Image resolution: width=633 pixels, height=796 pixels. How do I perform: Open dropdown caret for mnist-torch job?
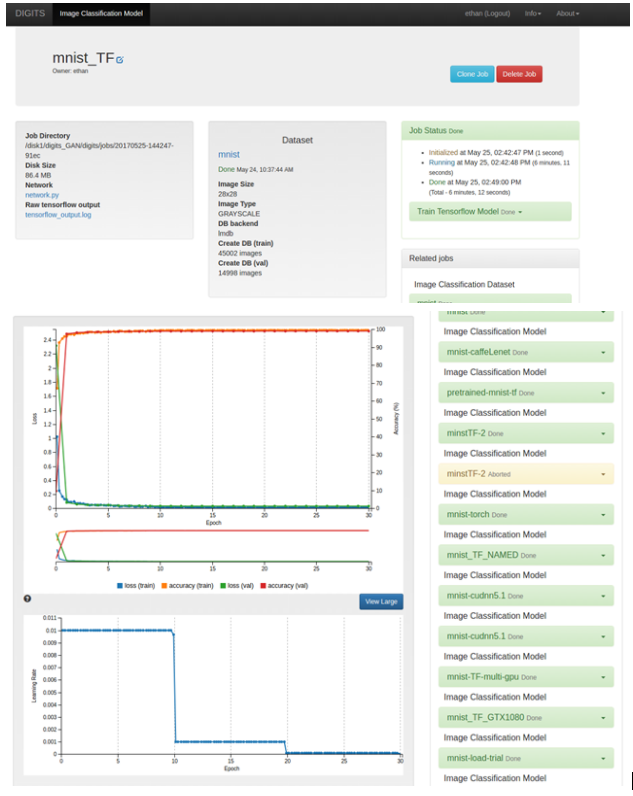(x=603, y=515)
